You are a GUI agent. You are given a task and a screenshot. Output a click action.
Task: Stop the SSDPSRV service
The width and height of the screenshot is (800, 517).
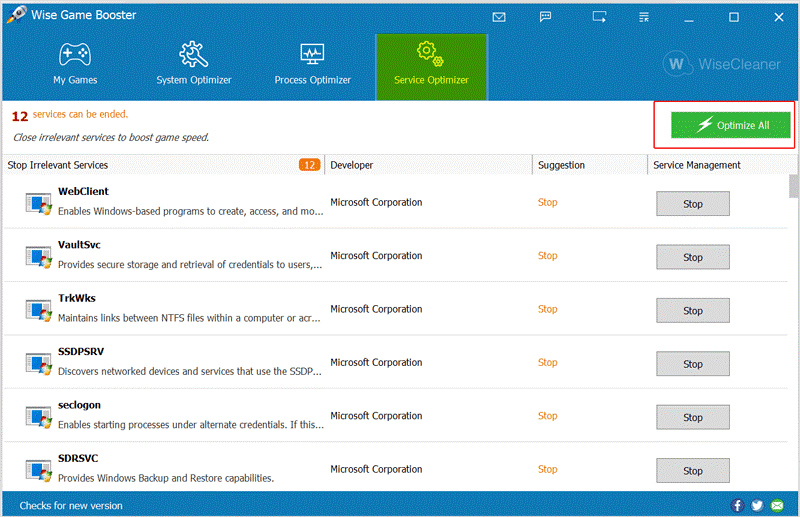(x=693, y=364)
